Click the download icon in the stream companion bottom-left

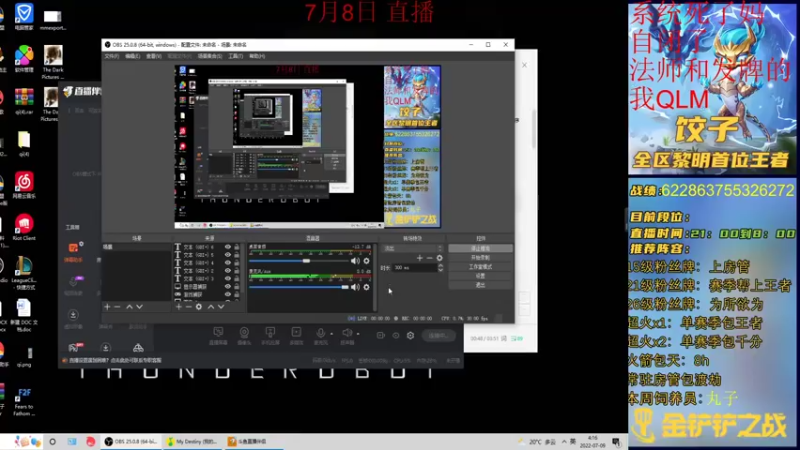(106, 348)
